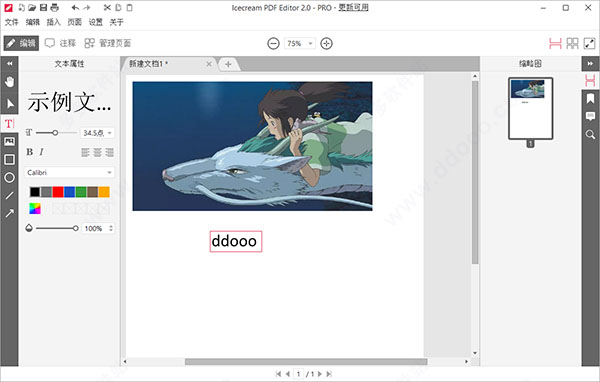Open the 插入 menu
Screen dimensions: 600x382
point(54,22)
